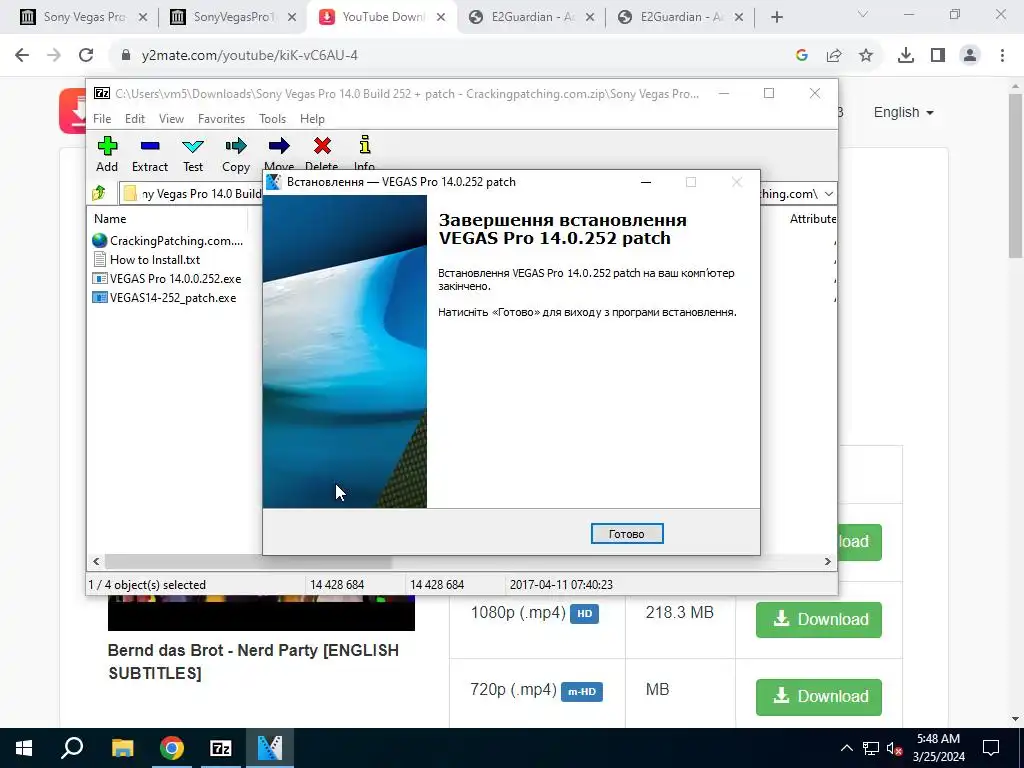
Task: Select How to Install.txt file
Action: point(147,259)
